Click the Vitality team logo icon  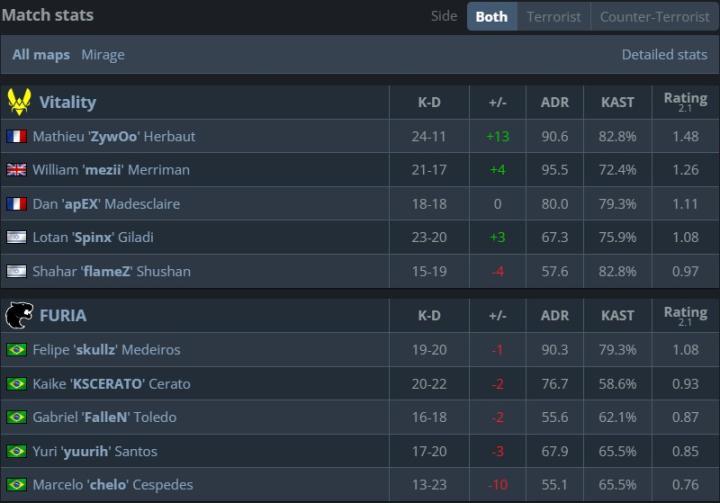[x=19, y=102]
